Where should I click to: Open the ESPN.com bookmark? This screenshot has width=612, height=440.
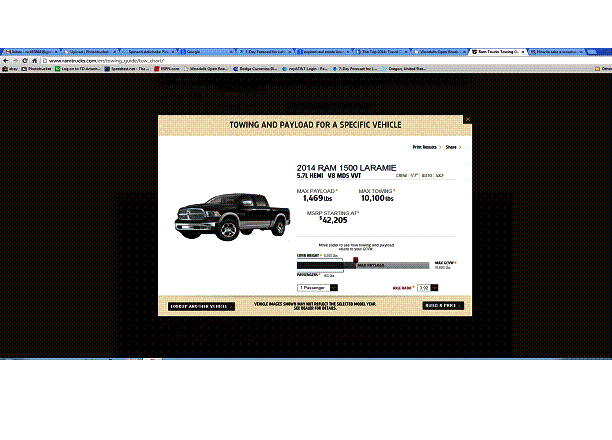(167, 69)
